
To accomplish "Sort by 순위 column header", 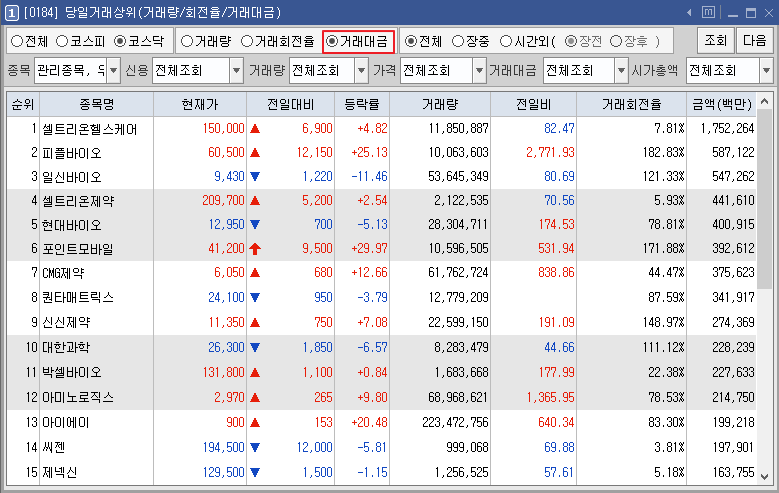I will [x=23, y=104].
